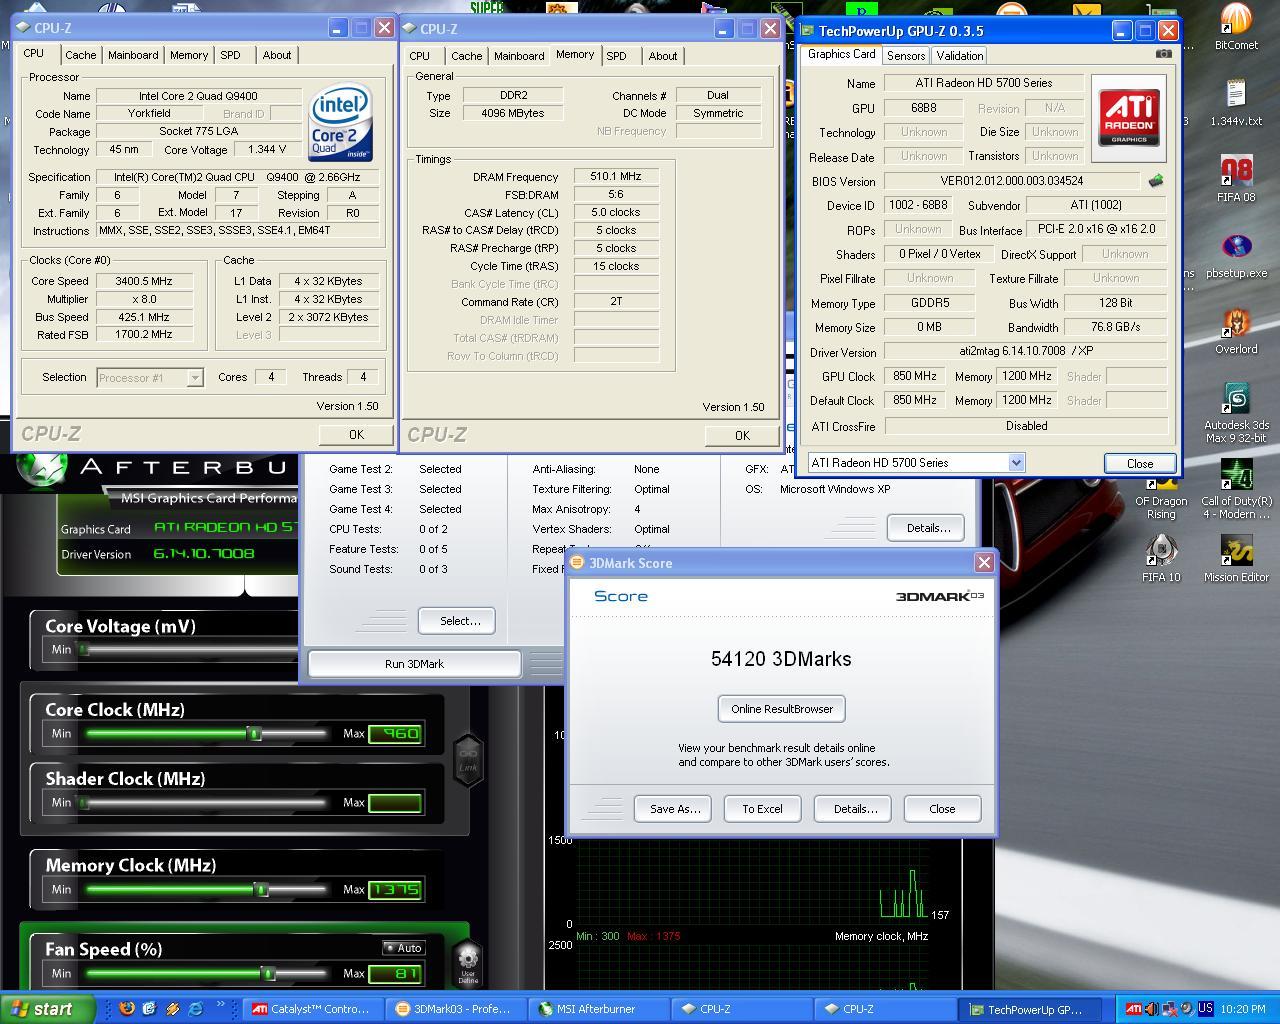Click OK in the left CPU-Z window
The image size is (1280, 1024).
pos(356,434)
